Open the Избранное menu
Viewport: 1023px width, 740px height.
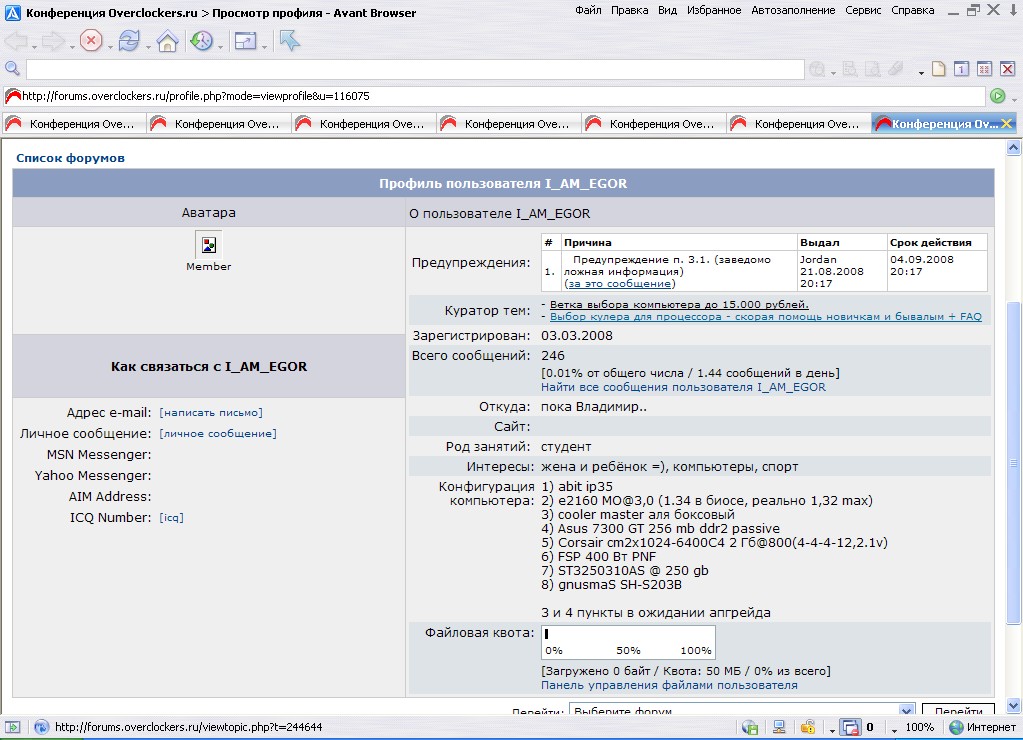pyautogui.click(x=714, y=10)
